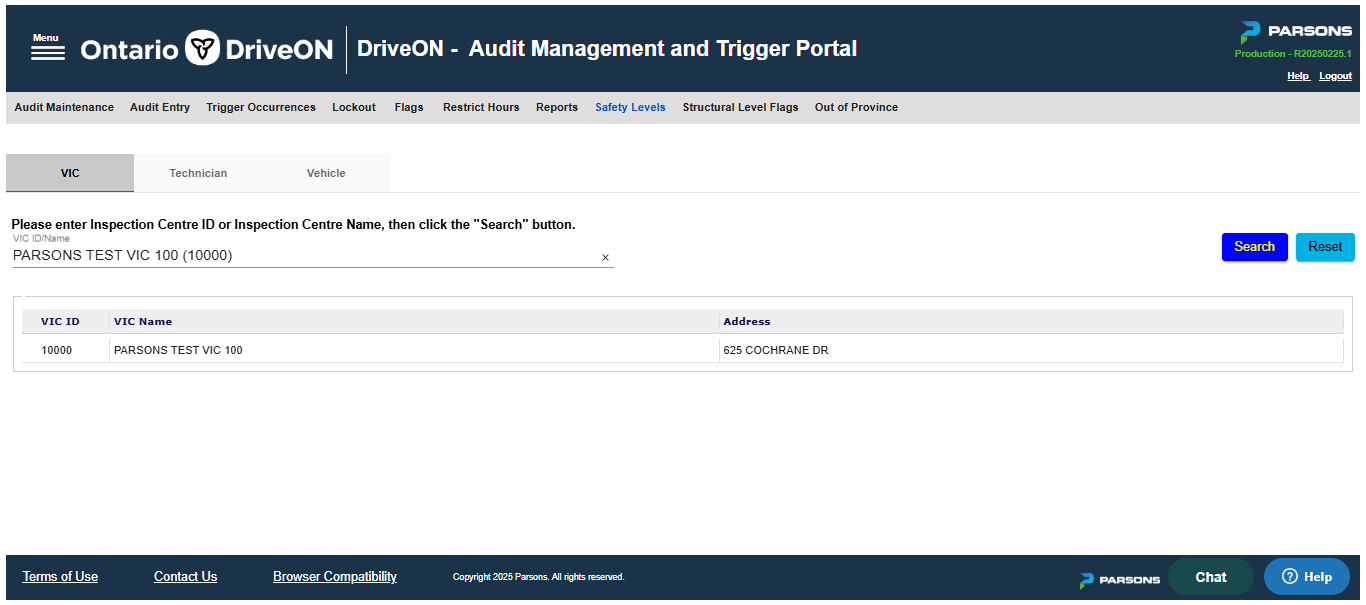Open the Terms of Use link
Screen dimensions: 1366x605
click(x=60, y=577)
